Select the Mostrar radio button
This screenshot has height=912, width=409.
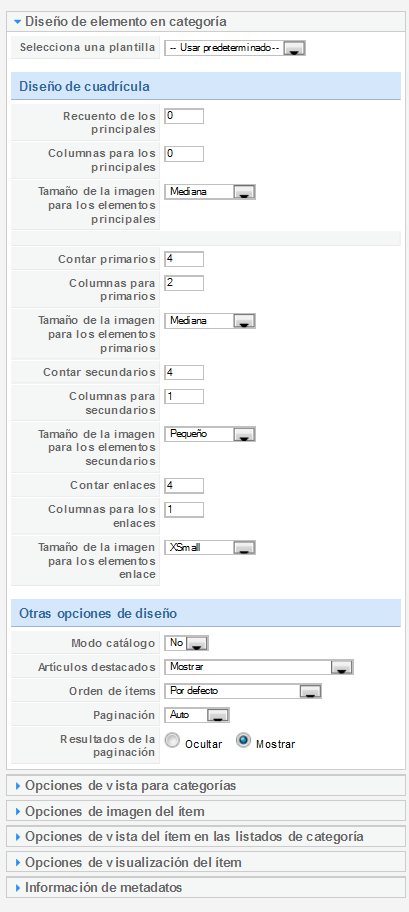click(x=244, y=740)
